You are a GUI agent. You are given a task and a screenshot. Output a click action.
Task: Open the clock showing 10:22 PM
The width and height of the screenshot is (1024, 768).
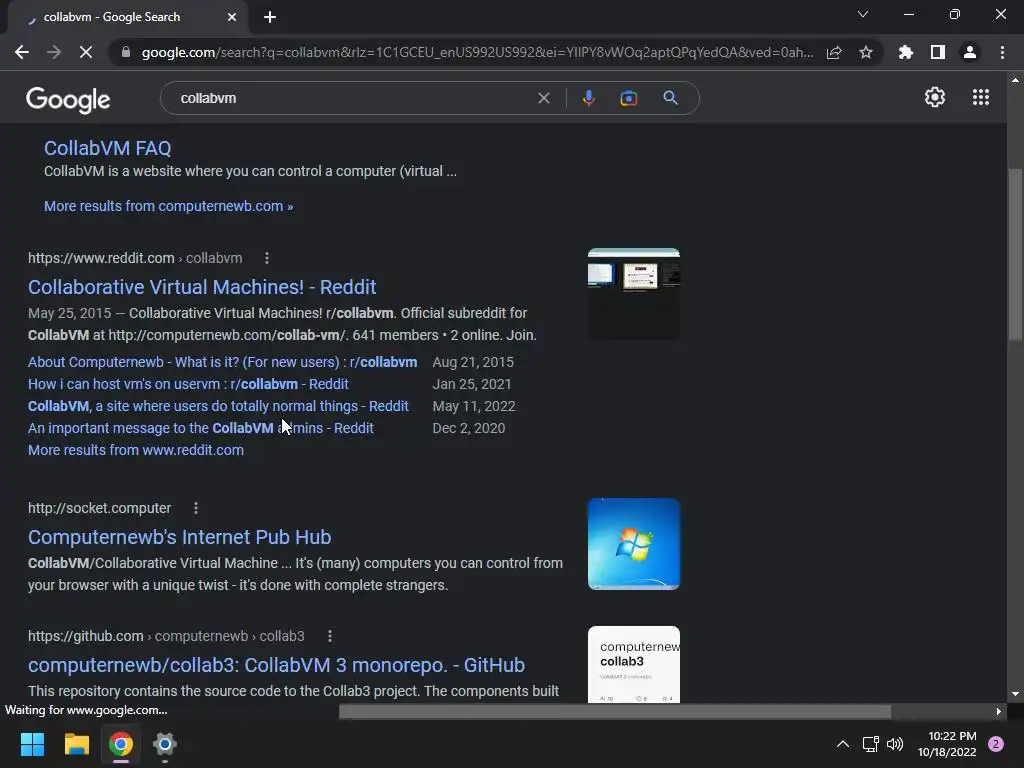coord(947,744)
